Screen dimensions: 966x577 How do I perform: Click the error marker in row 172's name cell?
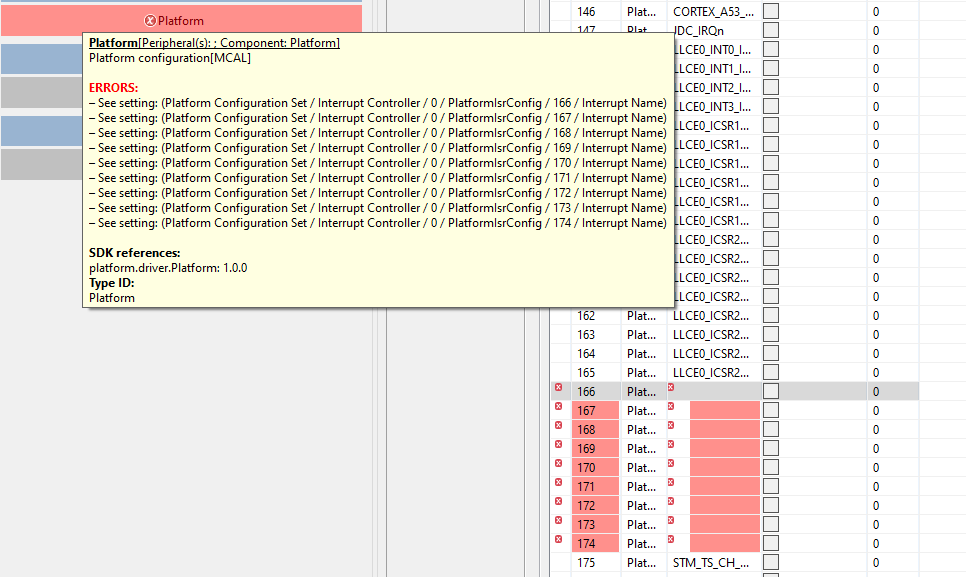670,505
